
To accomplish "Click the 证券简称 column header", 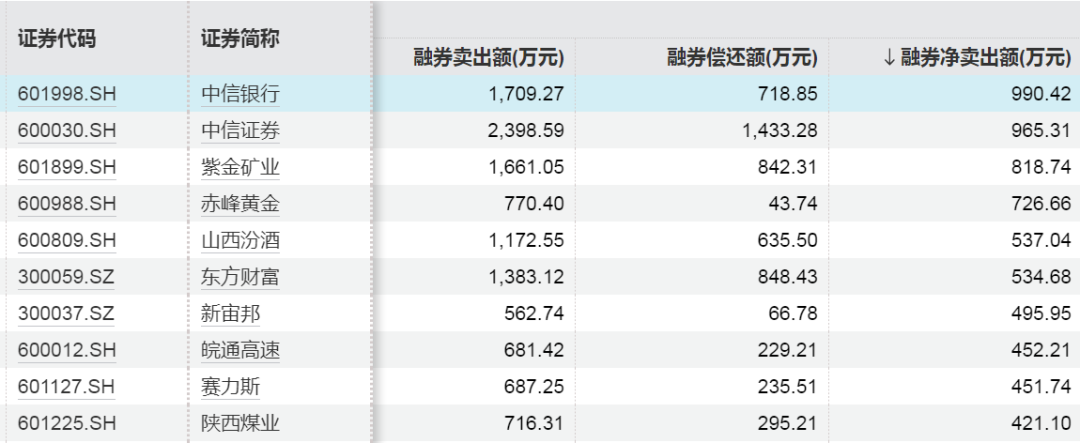I will [x=240, y=38].
